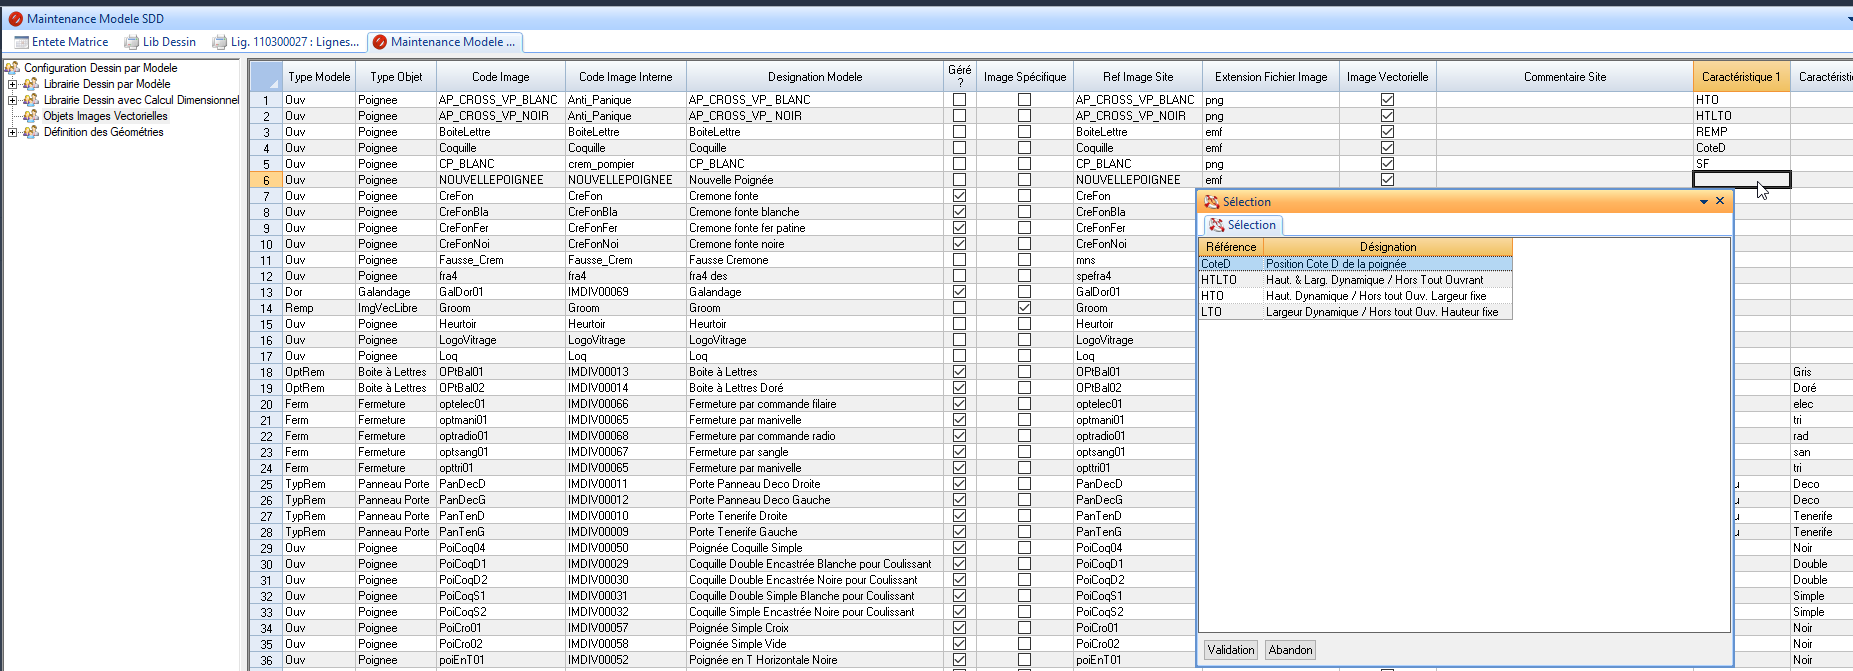Toggle Géré checkbox for row 1 AP_CROSS_VP_BLANC
Screen dimensions: 1853x671
[959, 100]
